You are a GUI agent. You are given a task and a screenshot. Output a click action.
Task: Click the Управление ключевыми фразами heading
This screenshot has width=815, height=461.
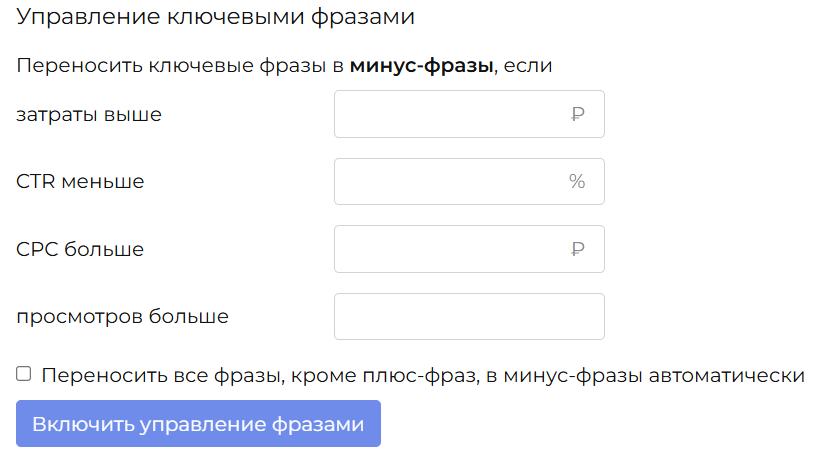click(215, 17)
